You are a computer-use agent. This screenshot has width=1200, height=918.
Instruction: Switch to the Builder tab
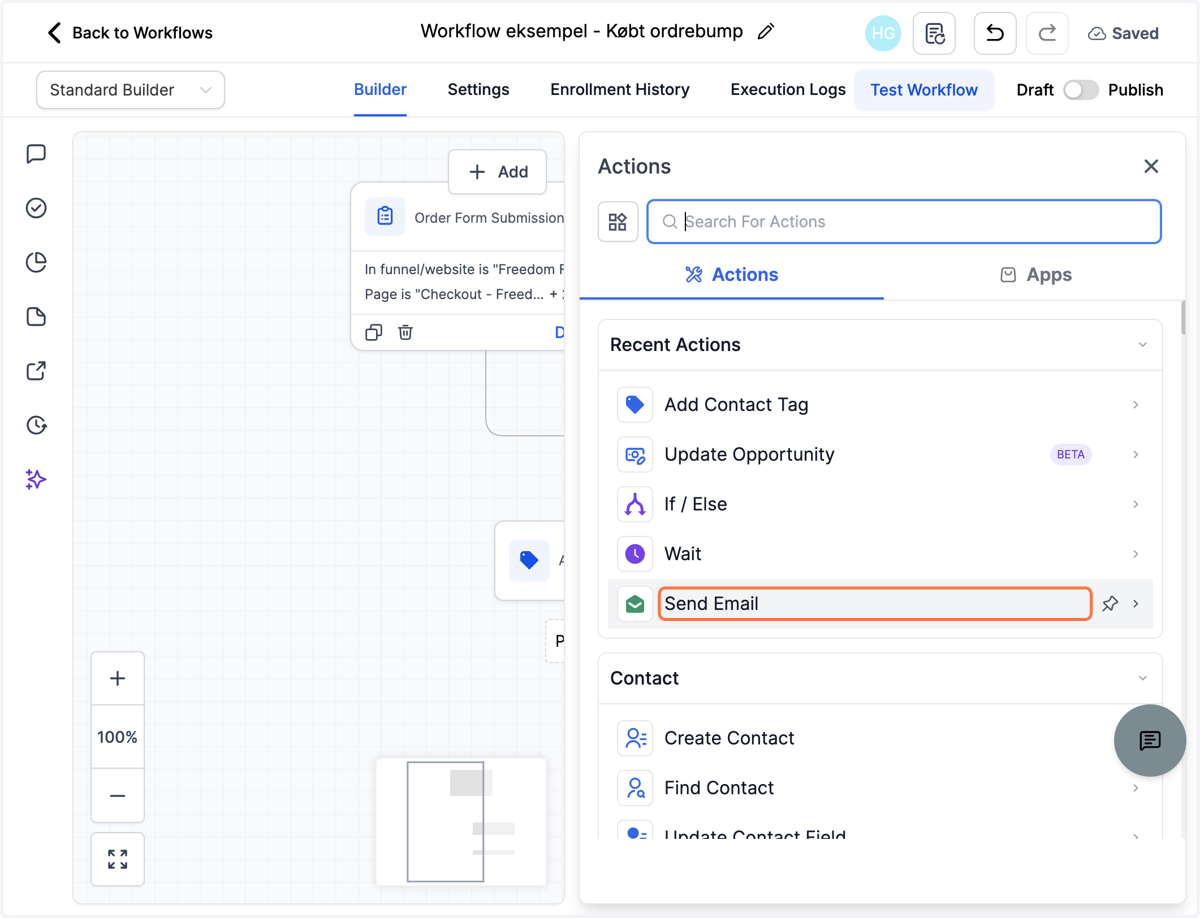coord(380,90)
